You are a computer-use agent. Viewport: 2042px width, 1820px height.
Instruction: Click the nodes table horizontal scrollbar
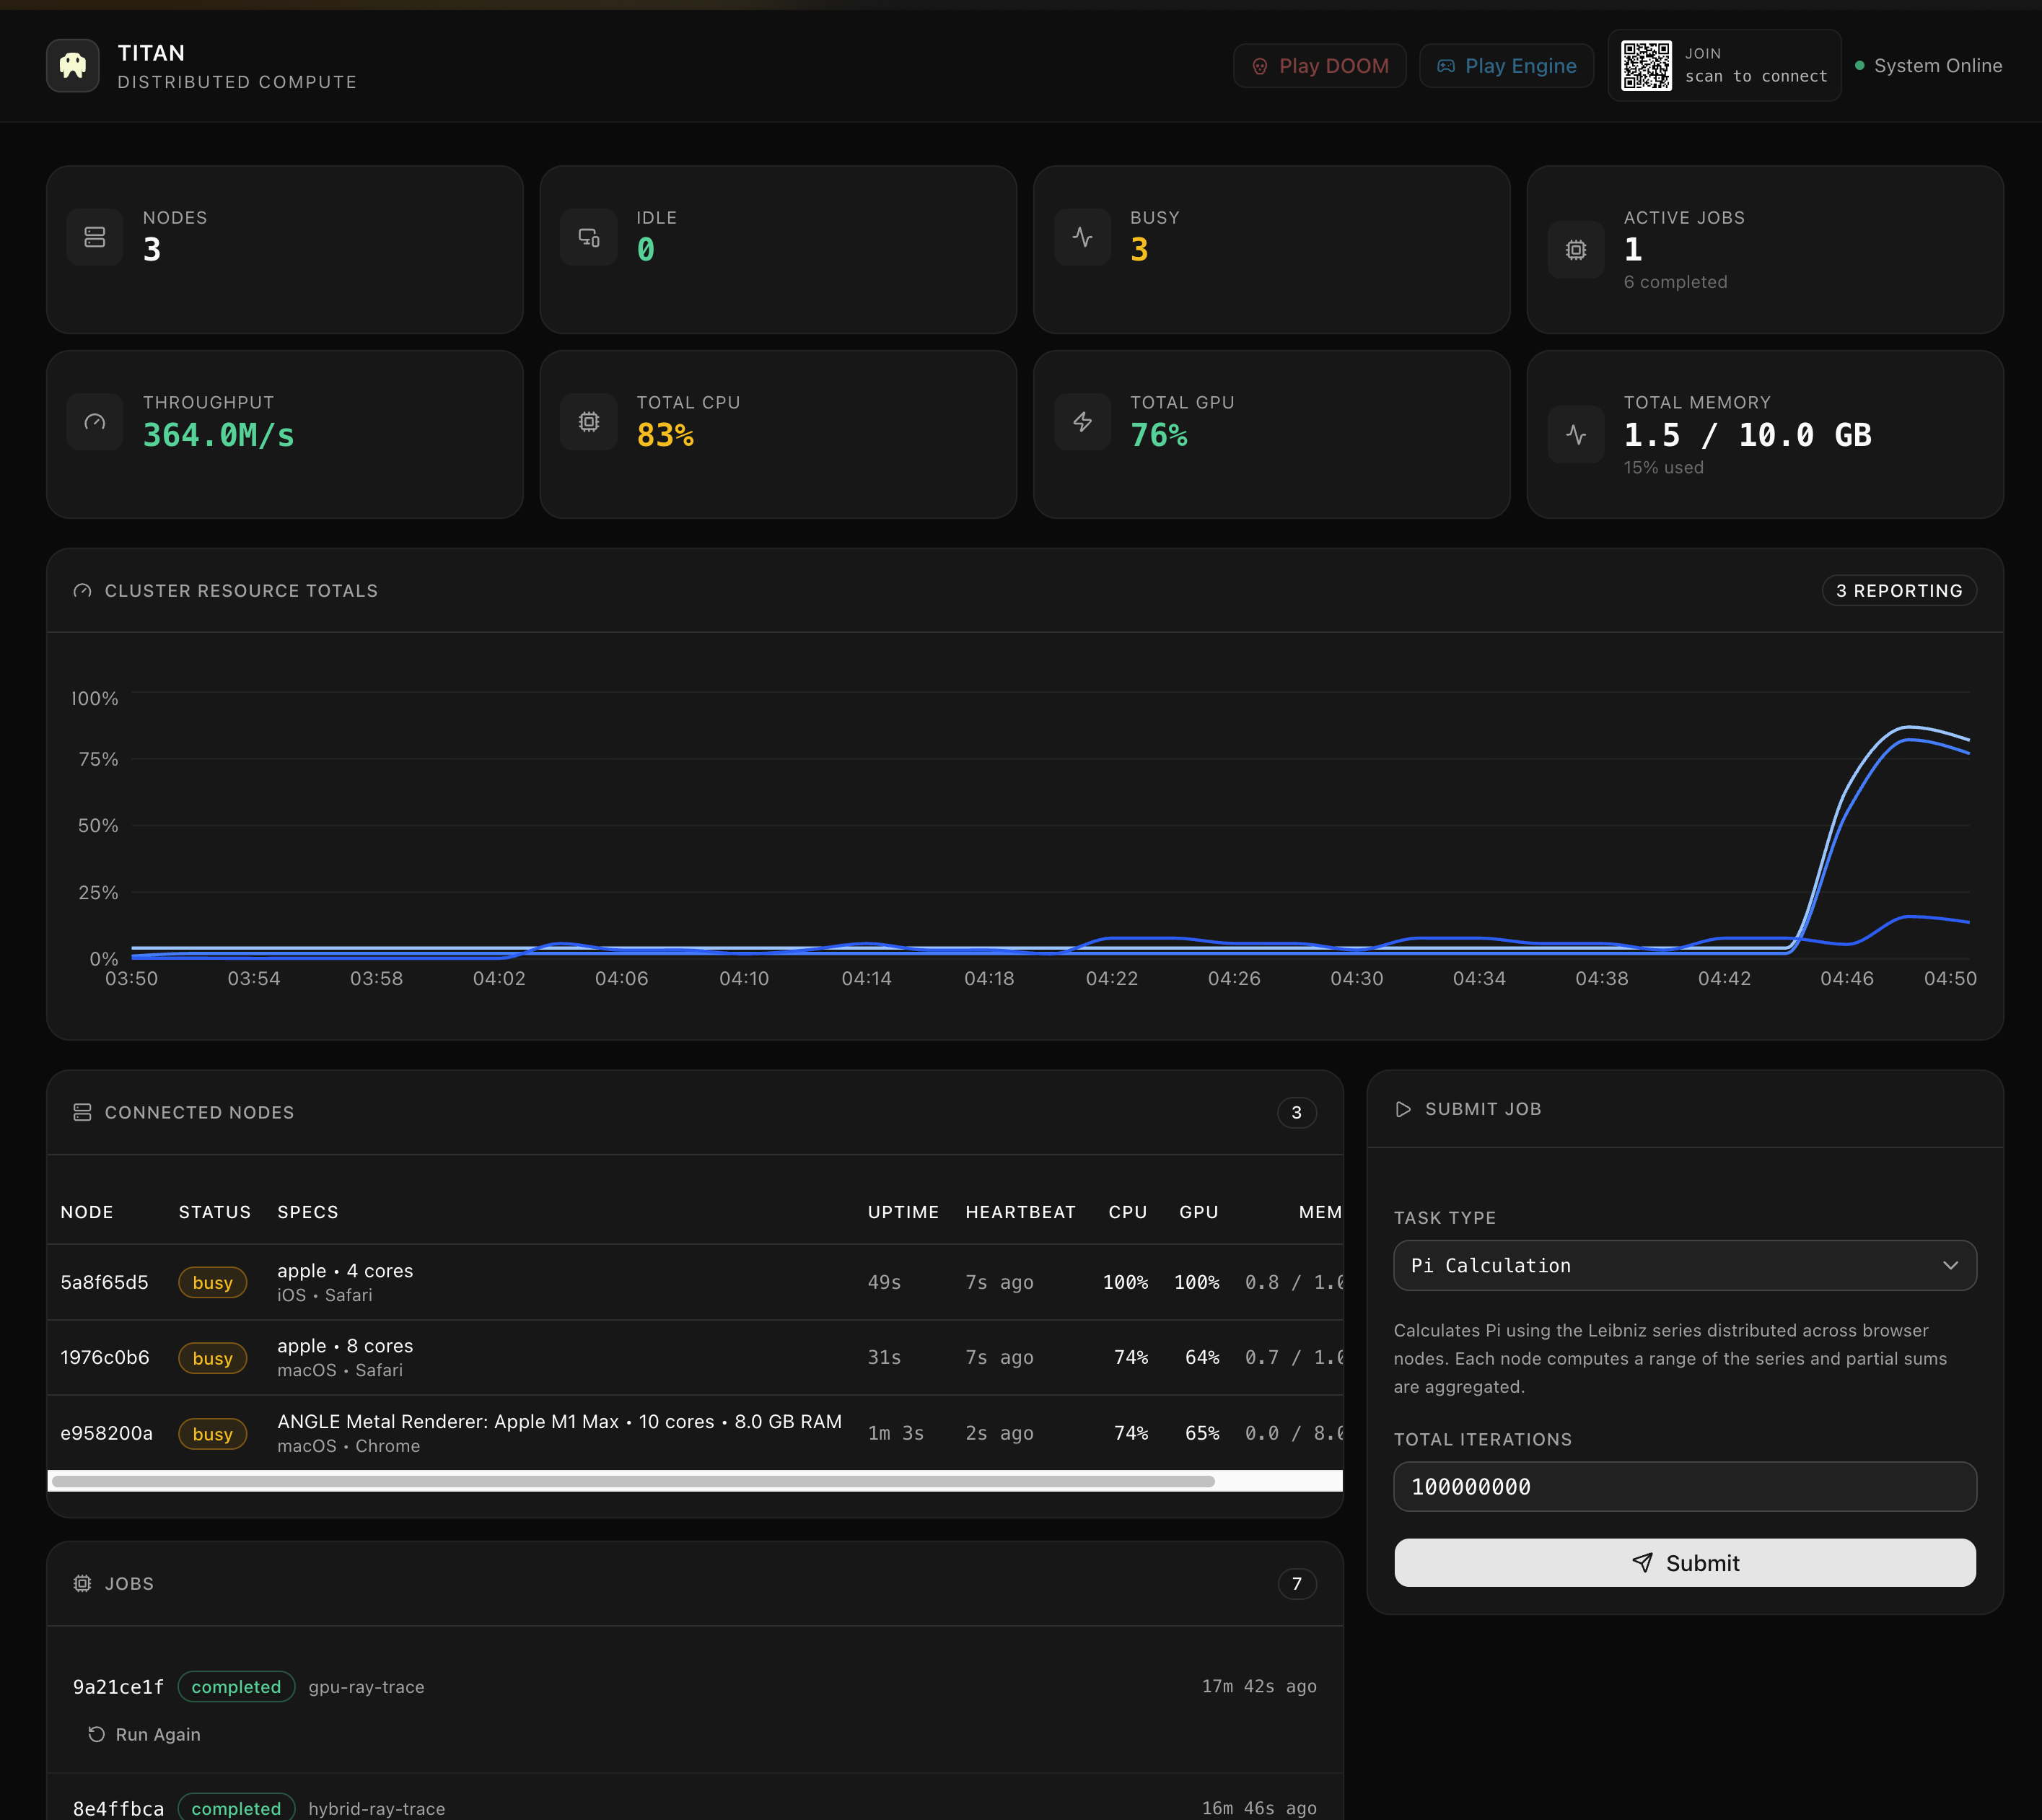633,1482
